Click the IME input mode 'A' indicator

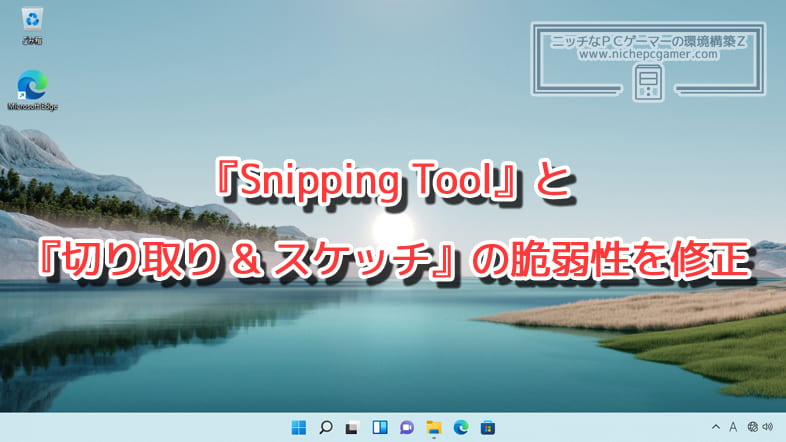pos(733,427)
